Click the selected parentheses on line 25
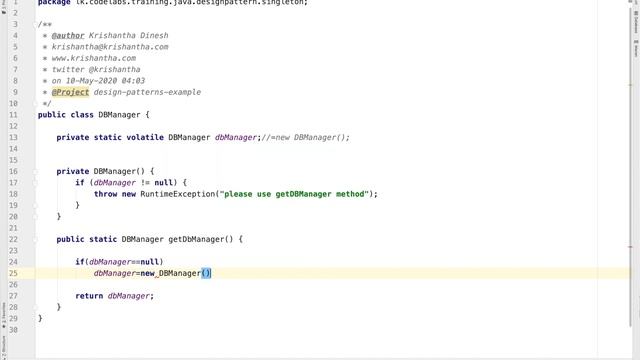The image size is (640, 360). coord(206,273)
